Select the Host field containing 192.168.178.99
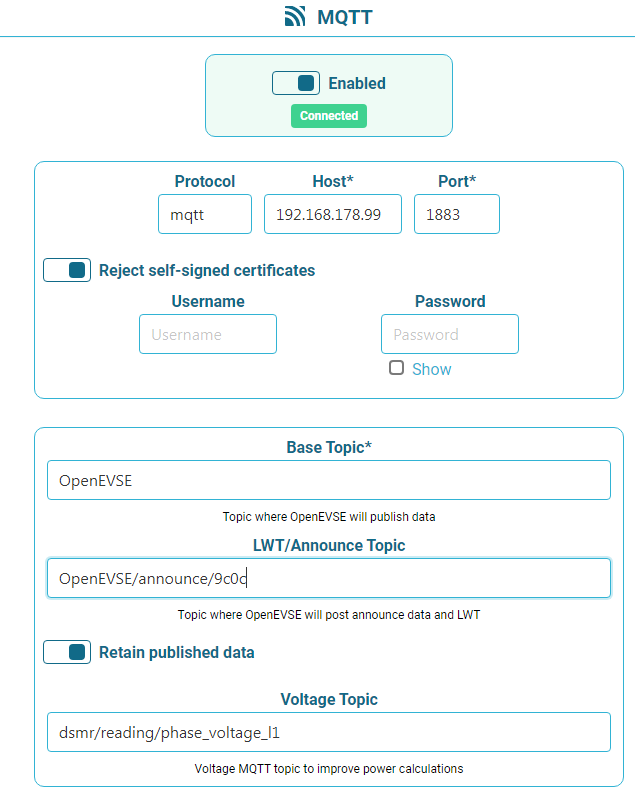The width and height of the screenshot is (635, 807). point(332,213)
